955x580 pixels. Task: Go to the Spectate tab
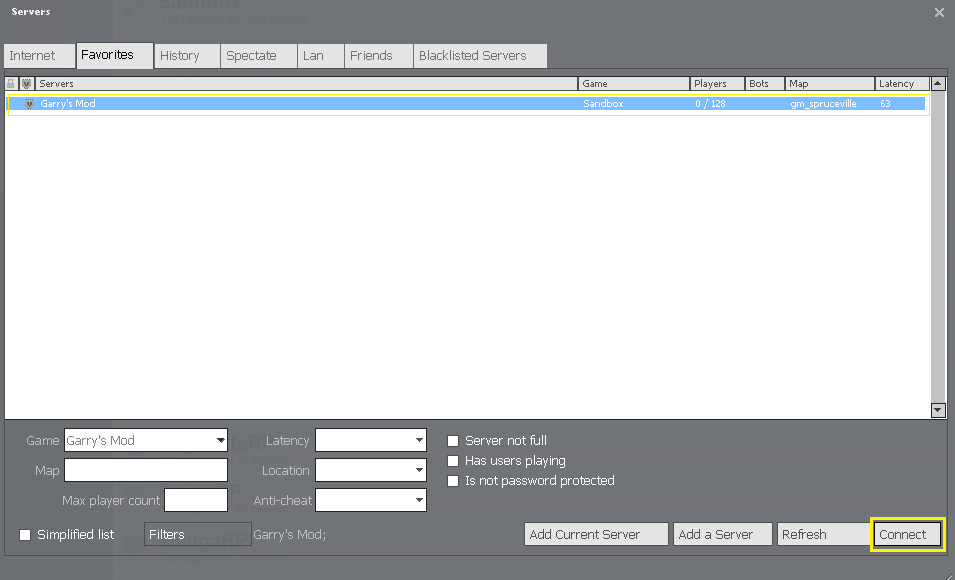(258, 55)
